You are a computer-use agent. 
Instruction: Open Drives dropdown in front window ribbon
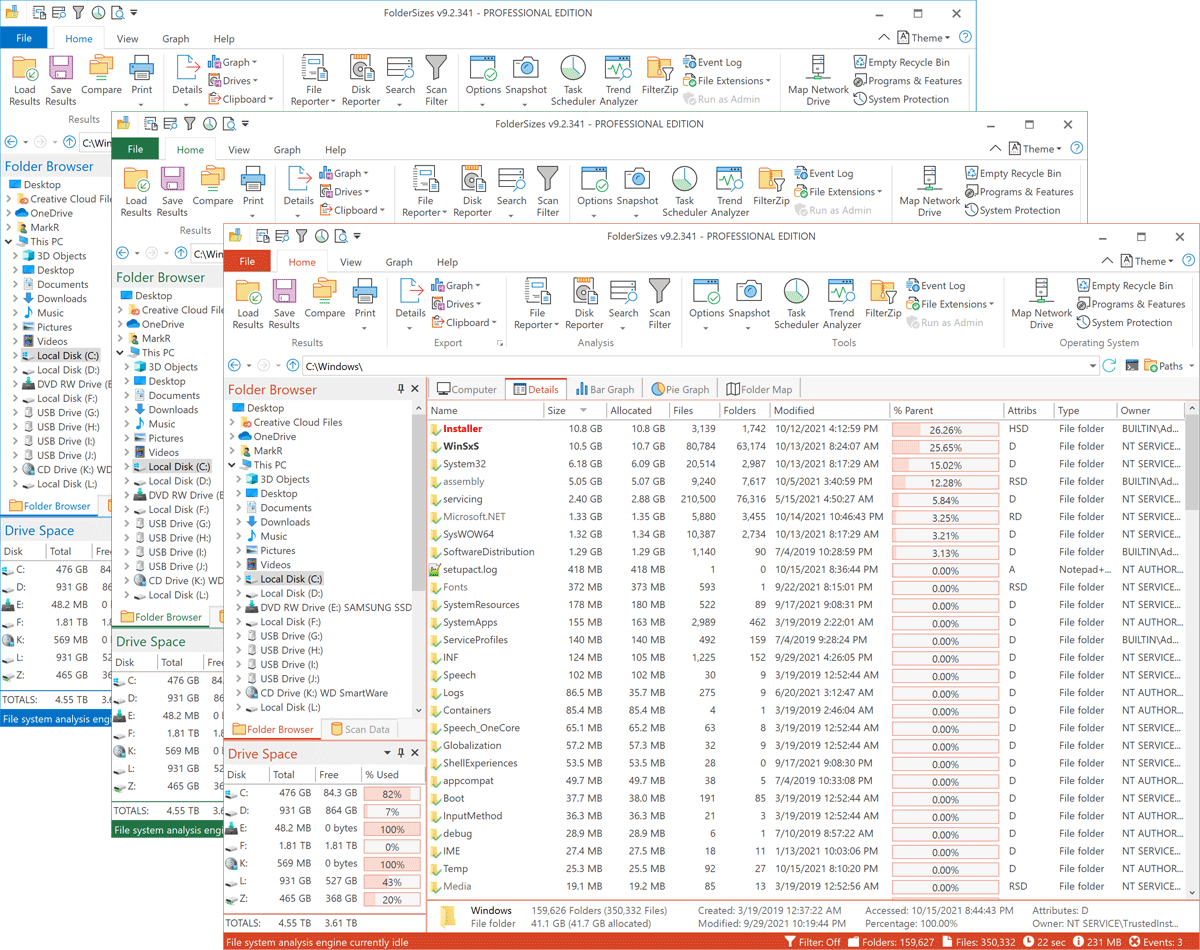(456, 304)
